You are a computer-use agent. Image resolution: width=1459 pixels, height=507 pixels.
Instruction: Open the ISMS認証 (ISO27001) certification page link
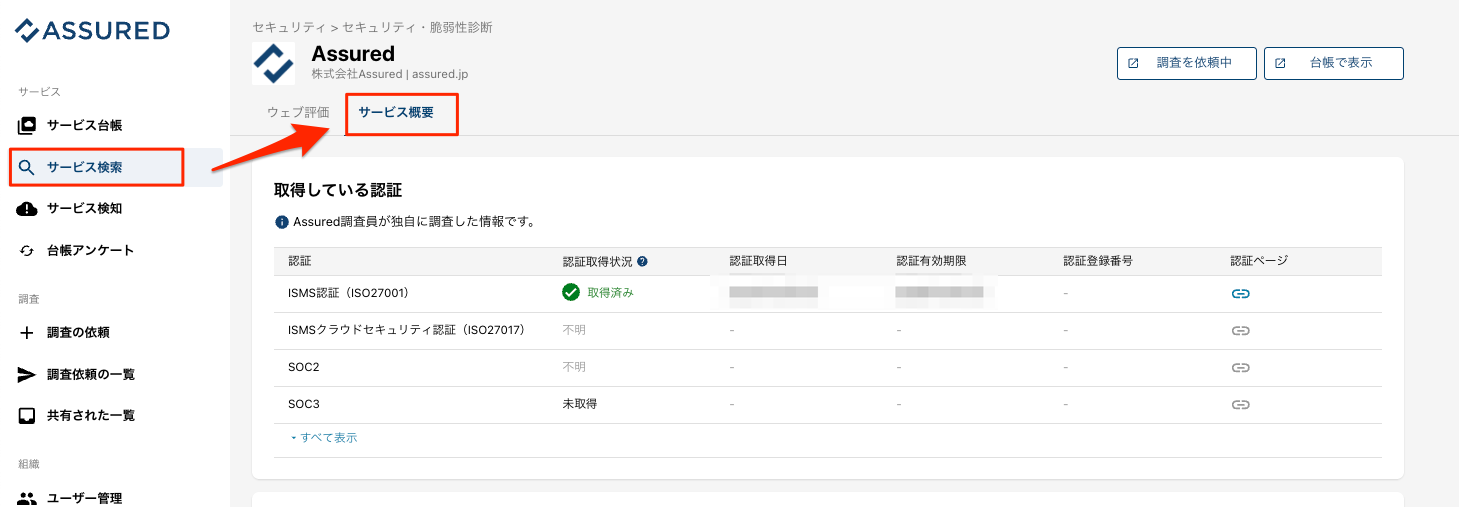click(1240, 293)
